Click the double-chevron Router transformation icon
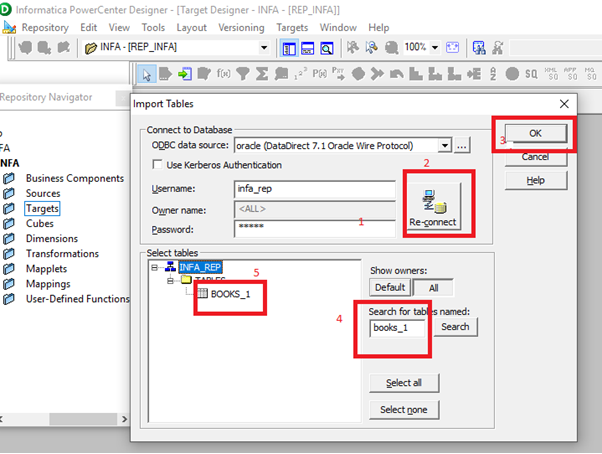 pos(377,74)
